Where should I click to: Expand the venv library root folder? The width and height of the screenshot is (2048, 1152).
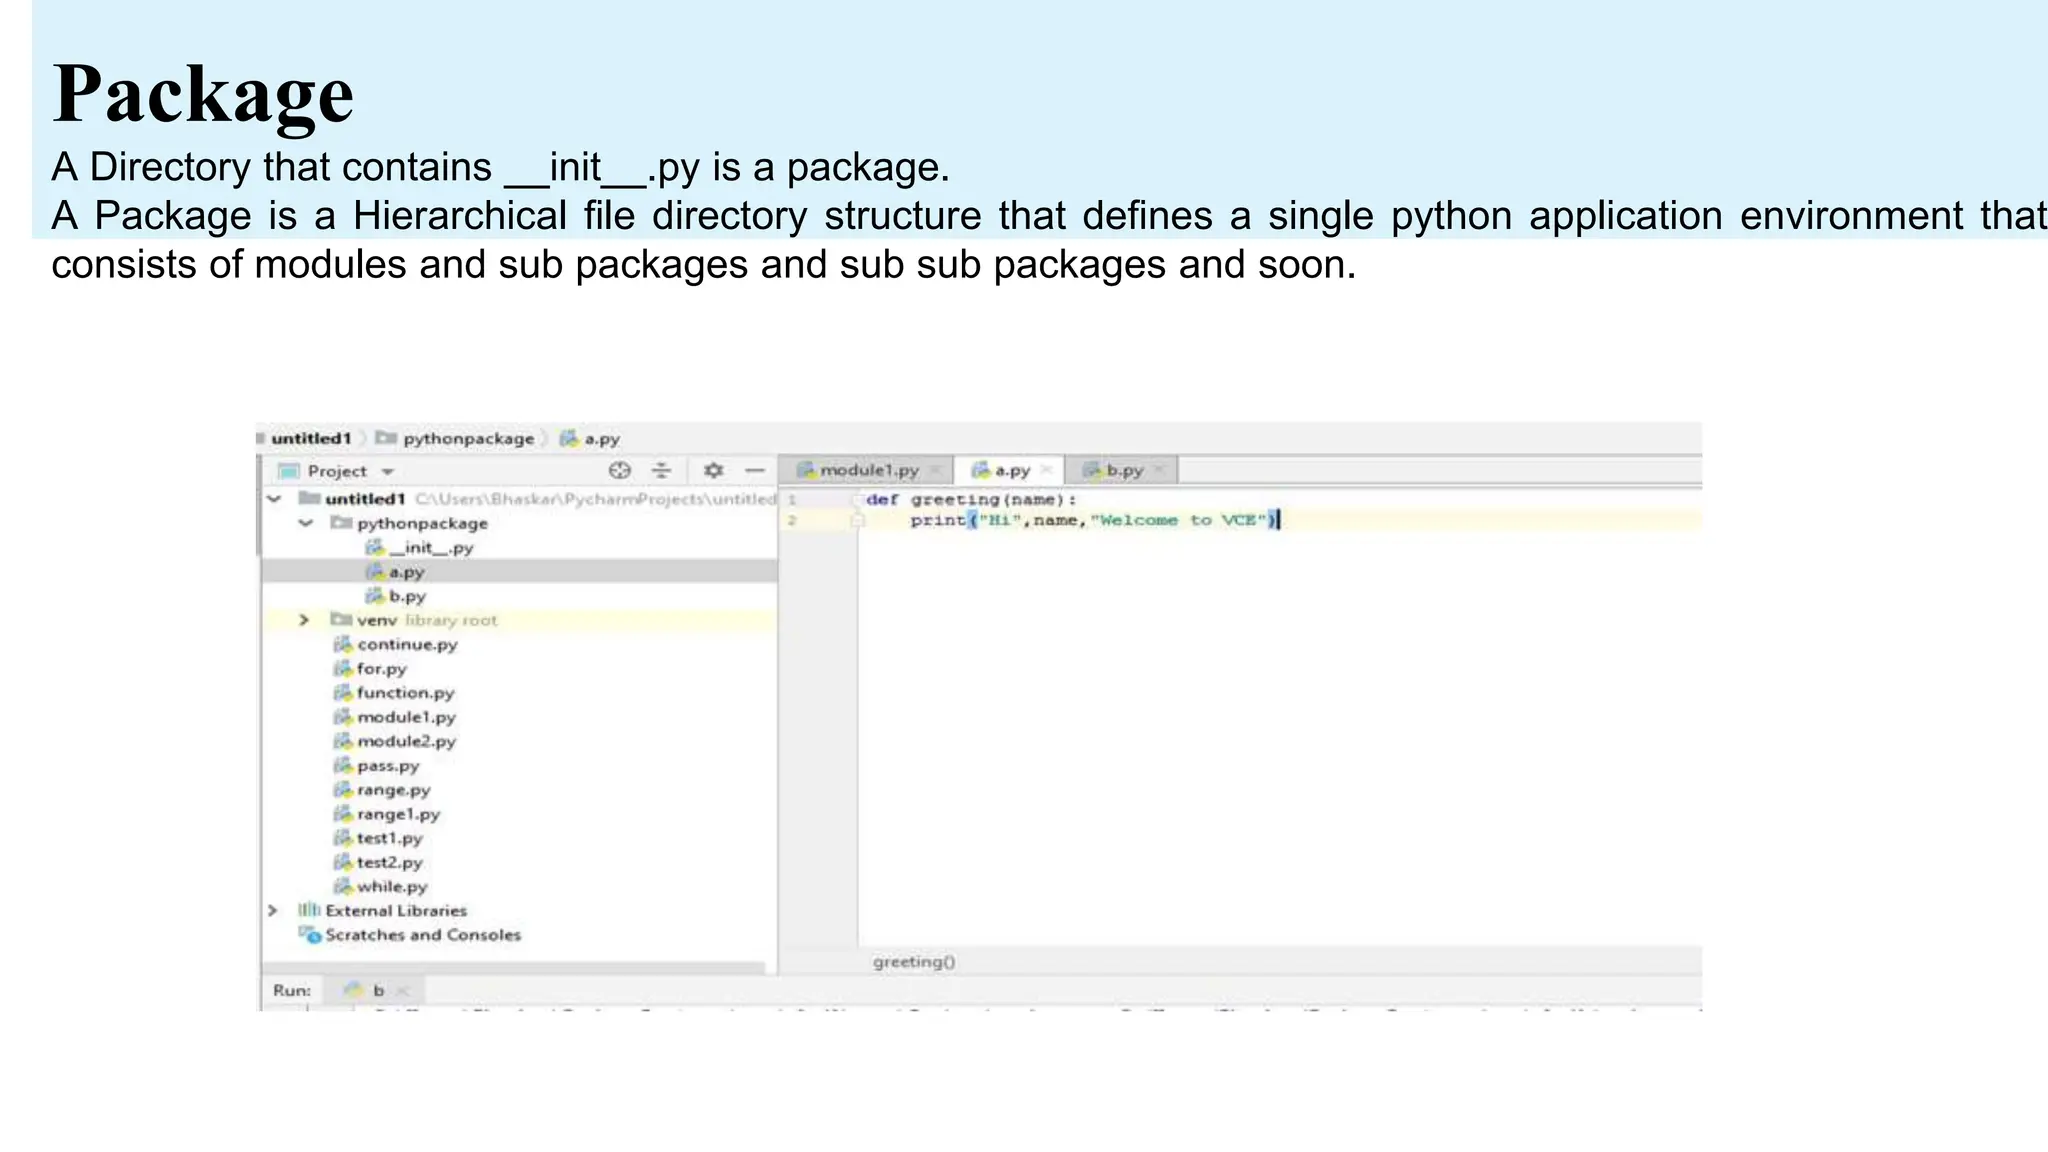304,620
